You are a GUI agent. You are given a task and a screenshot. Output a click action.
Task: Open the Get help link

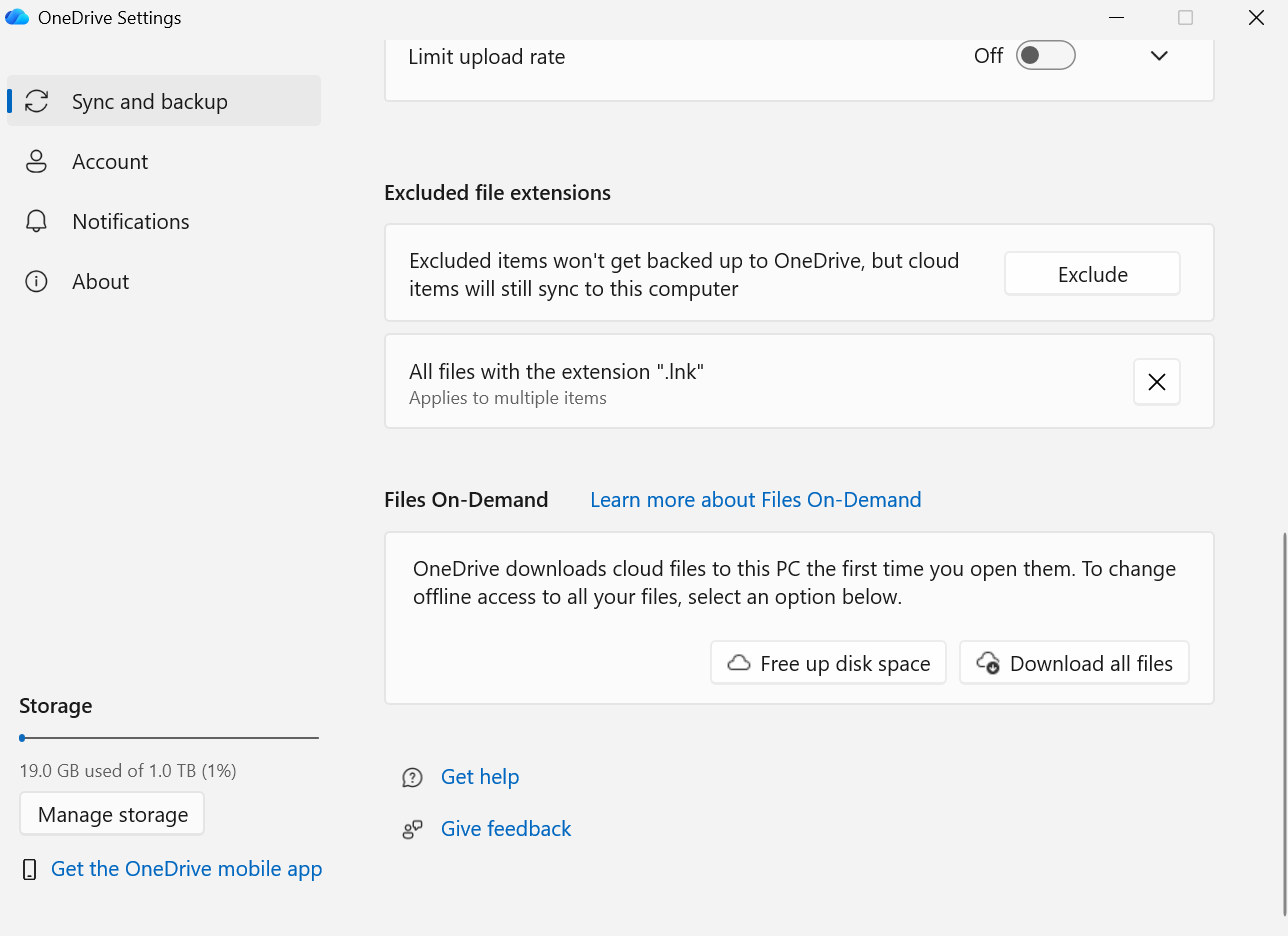click(480, 777)
